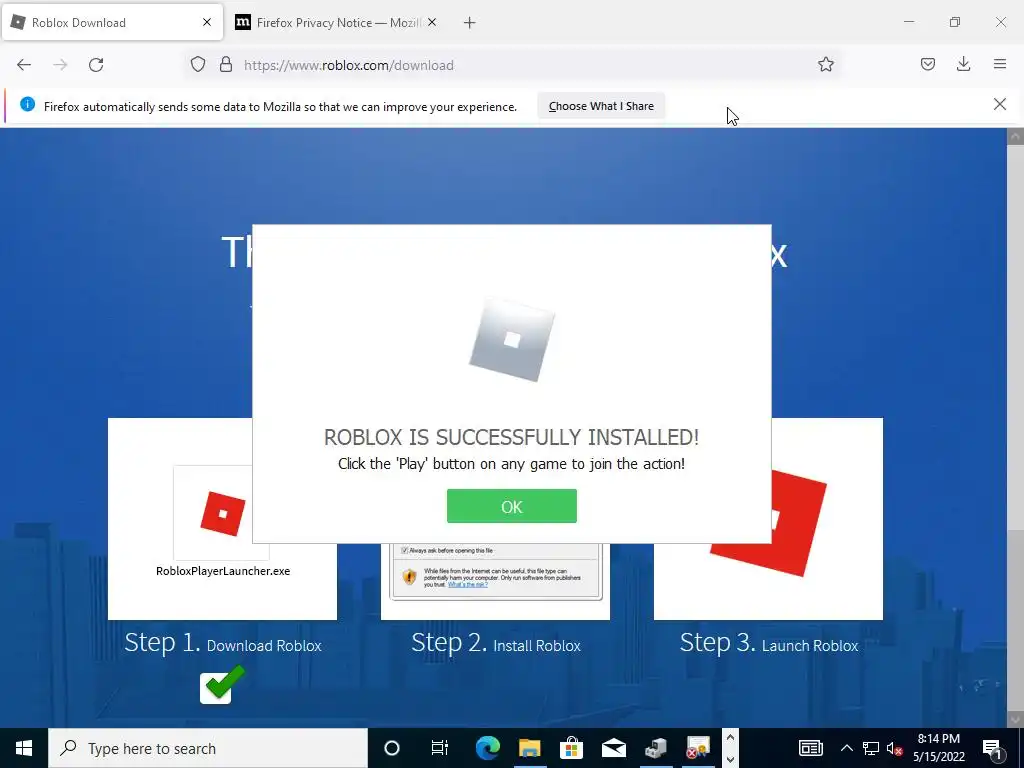Click the Step 2 Install Roblox text
Screen dimensions: 1024x768
tap(496, 643)
